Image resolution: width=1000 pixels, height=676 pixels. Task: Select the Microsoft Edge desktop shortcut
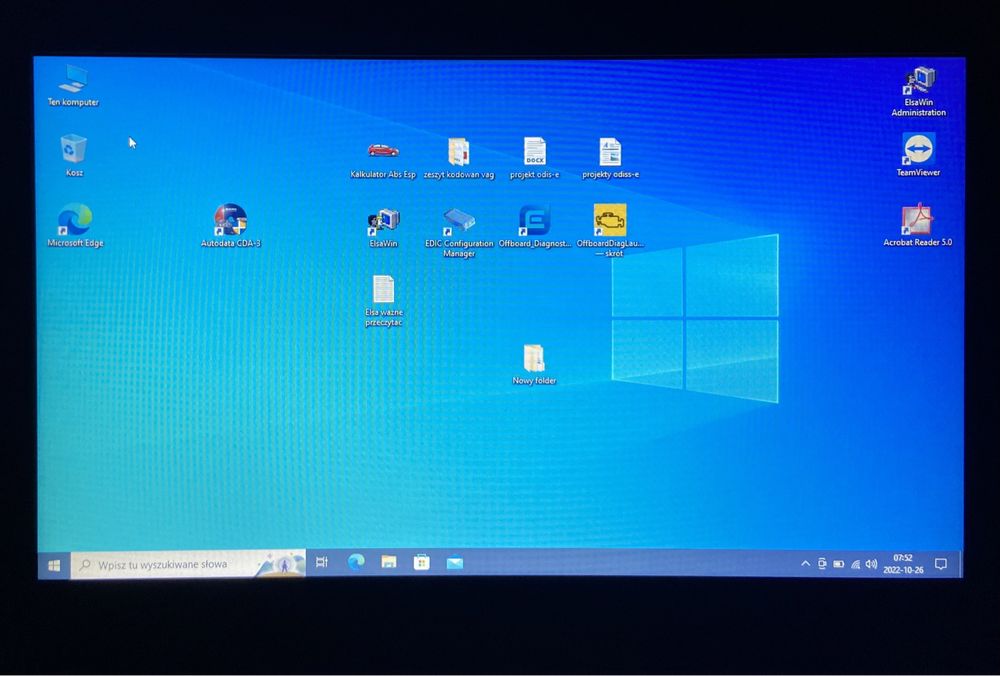75,225
